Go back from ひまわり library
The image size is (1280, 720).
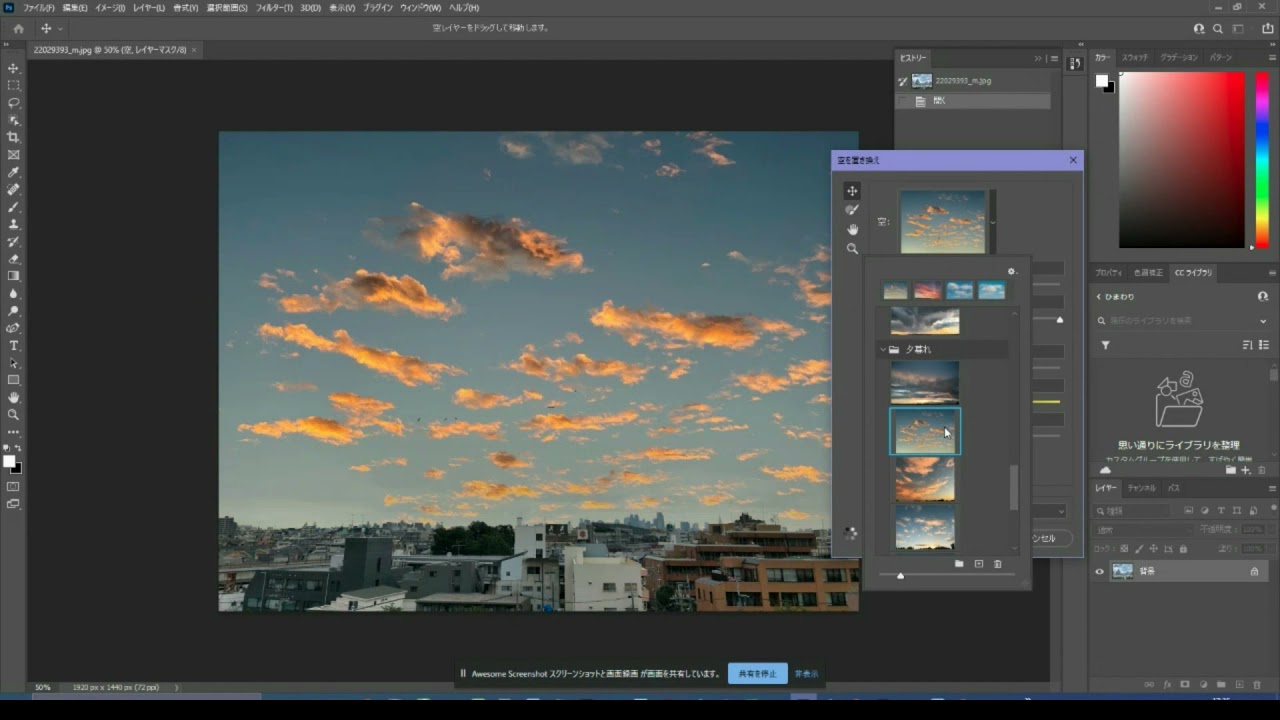click(1098, 297)
